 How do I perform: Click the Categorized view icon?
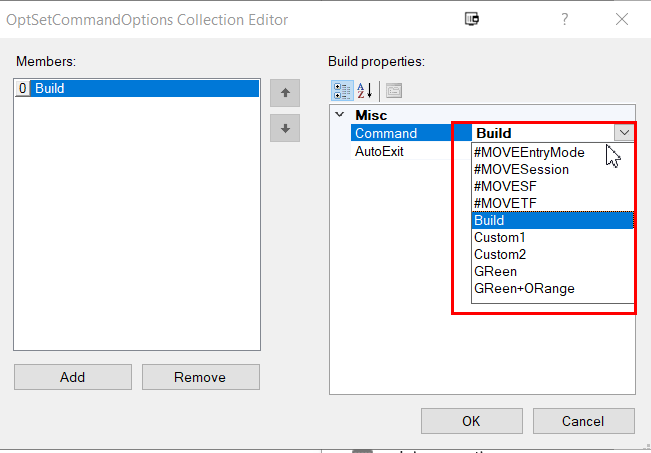tap(342, 90)
